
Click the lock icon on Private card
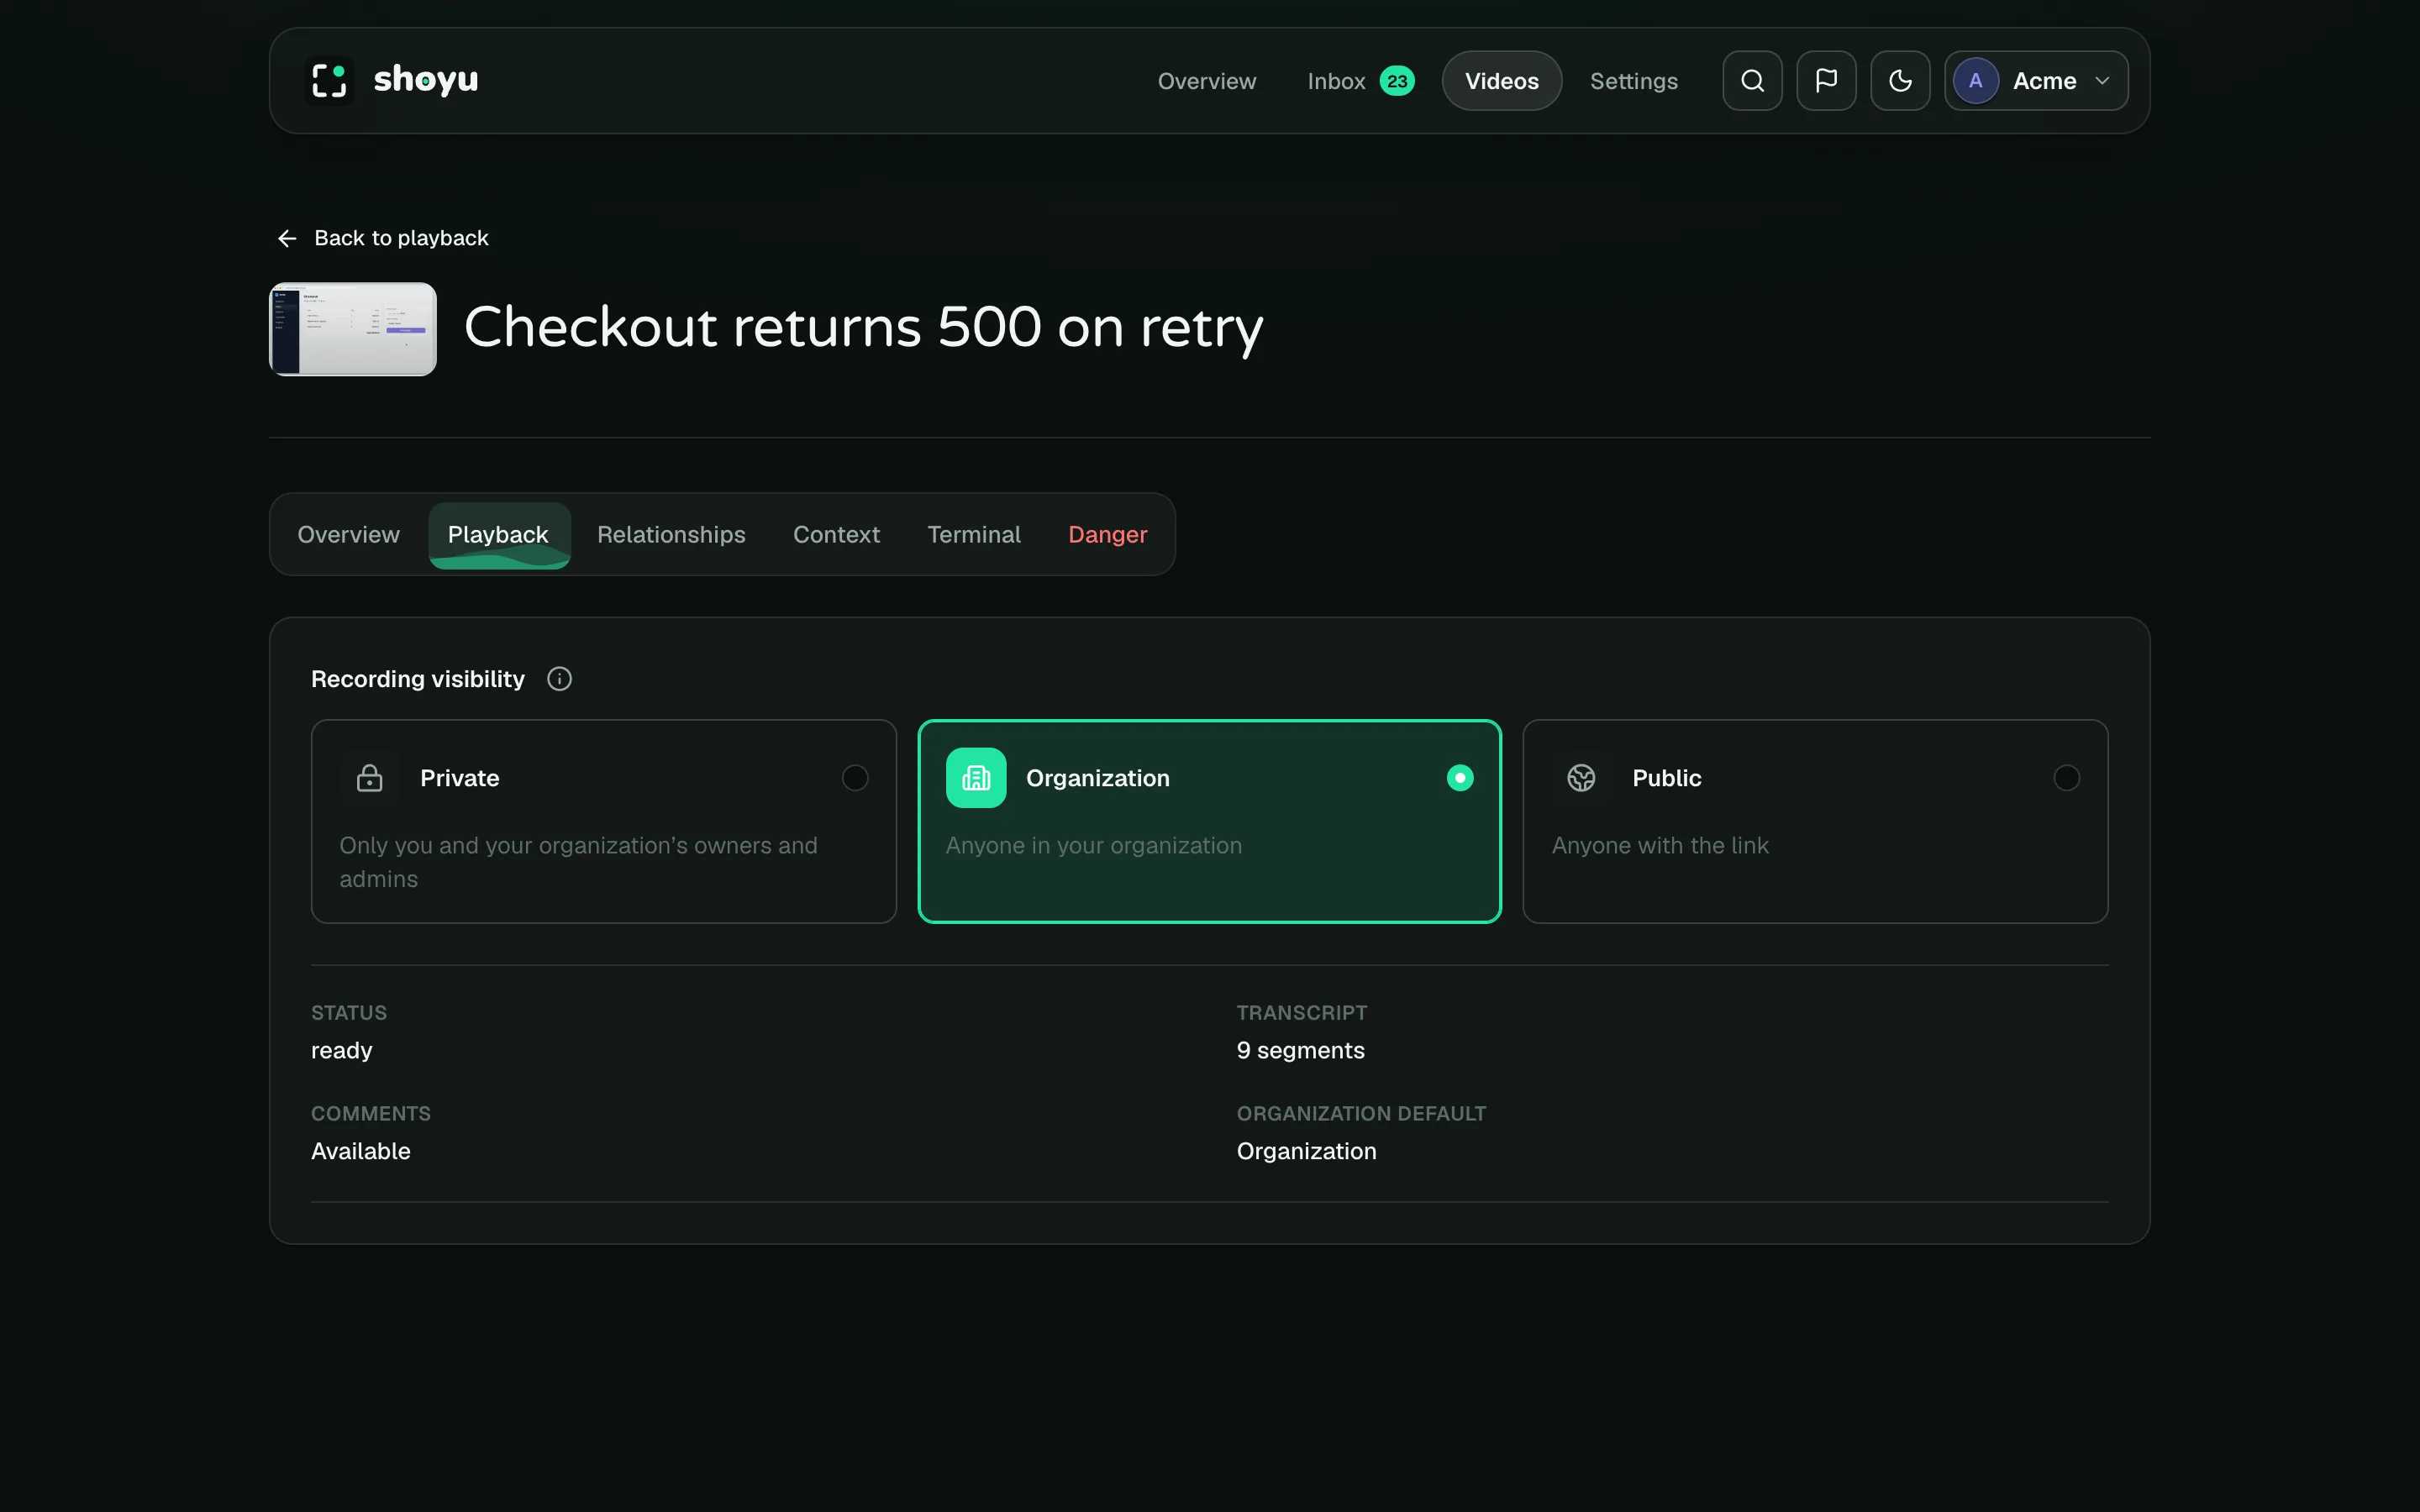tap(370, 778)
